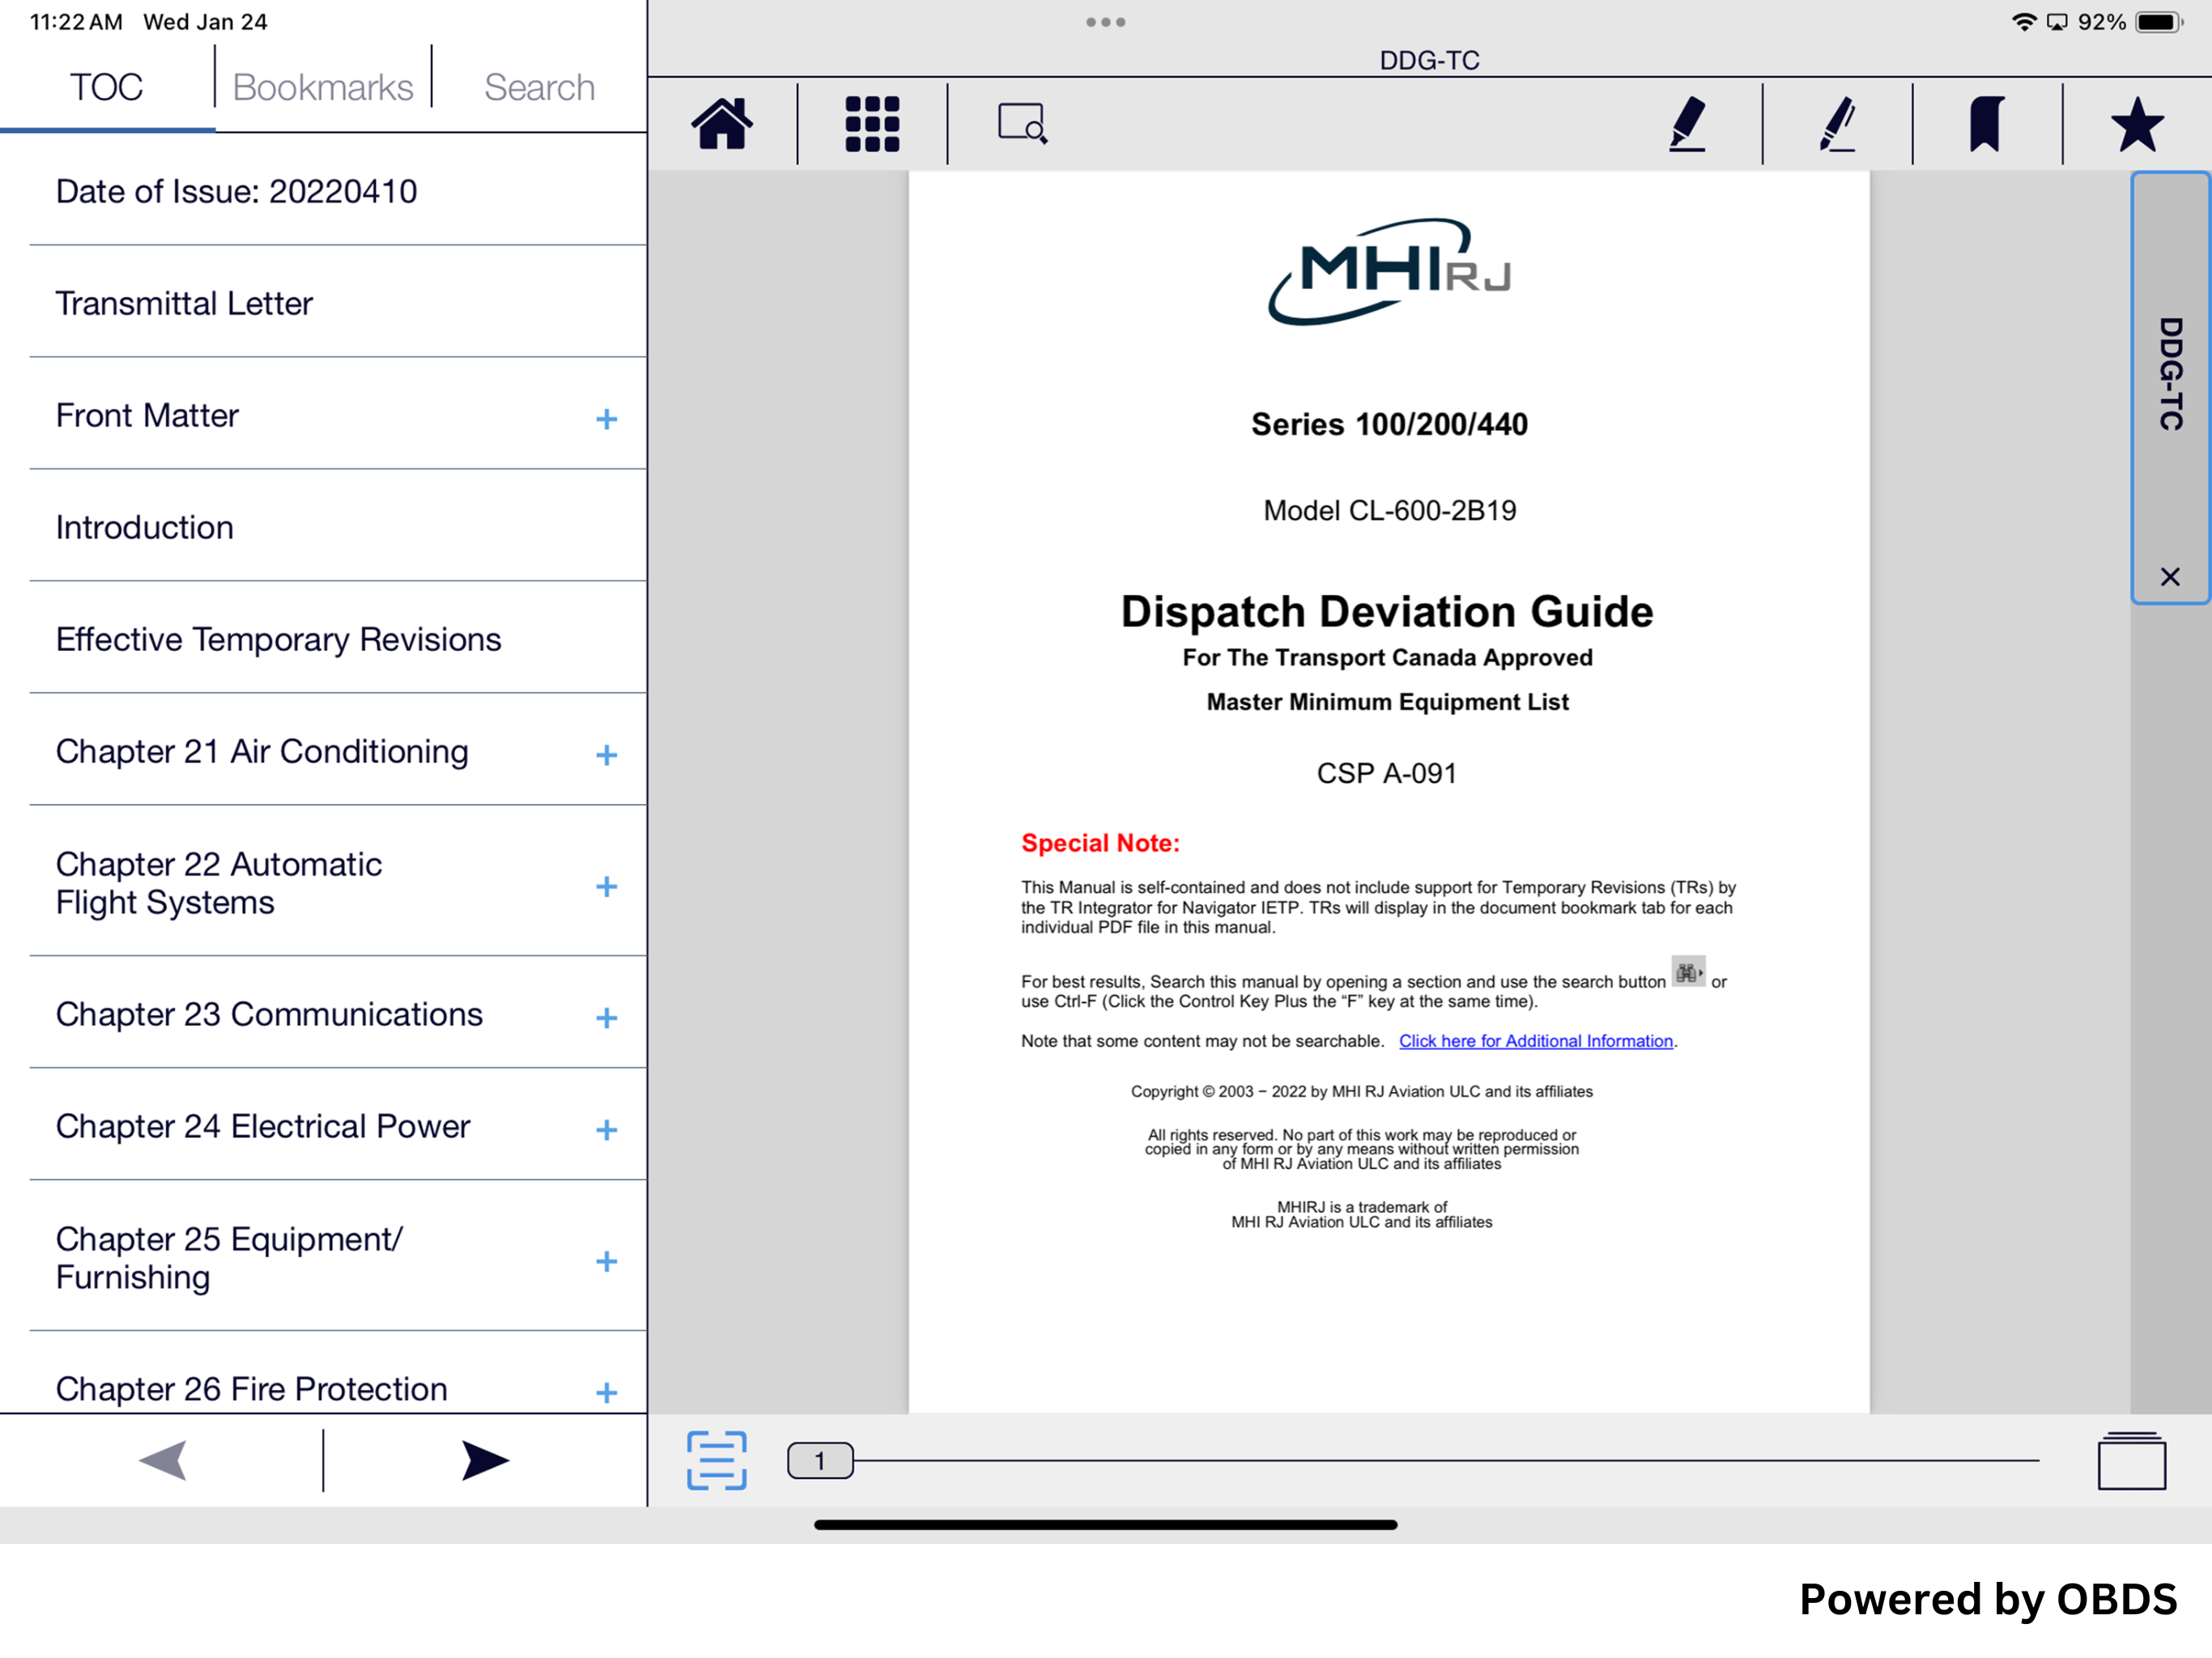Tap the three-dot multitasking menu
Screen dimensions: 2212x1658
tap(1106, 22)
